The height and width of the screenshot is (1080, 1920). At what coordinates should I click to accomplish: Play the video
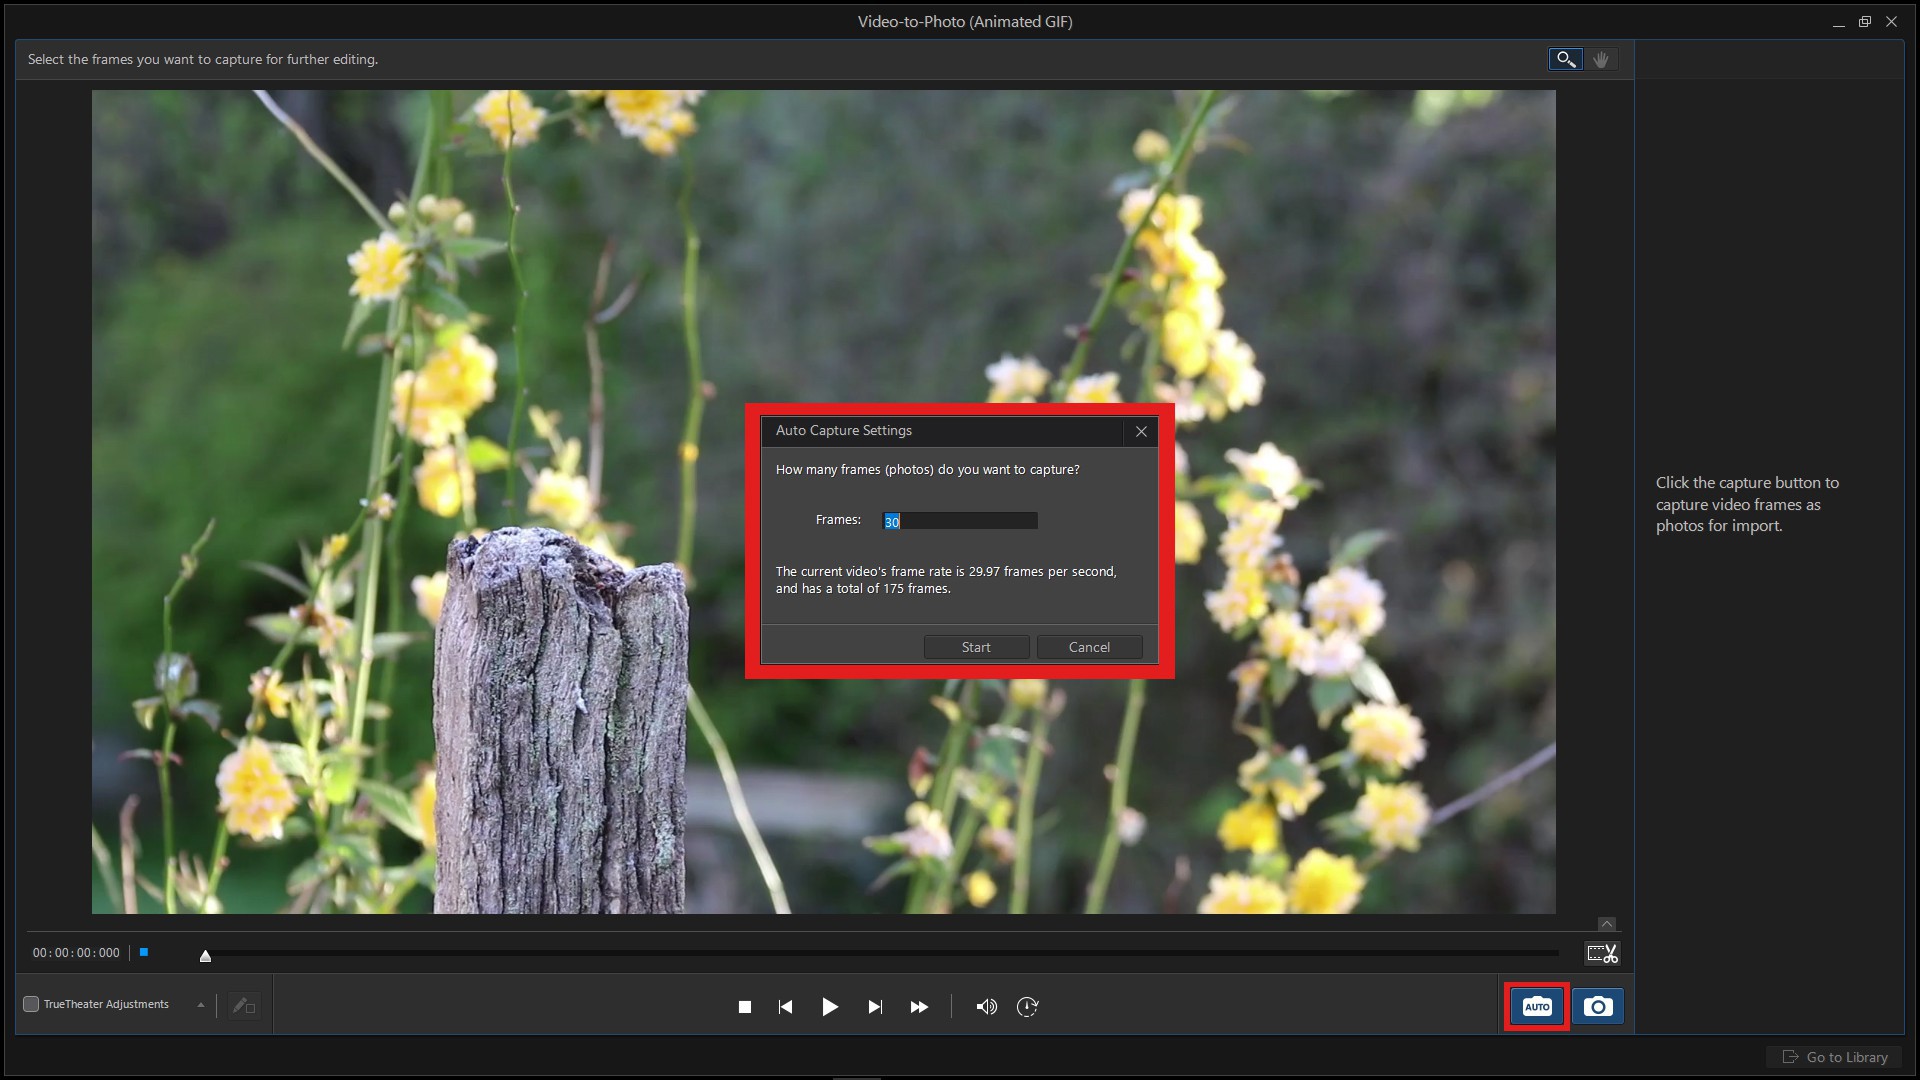click(x=830, y=1007)
